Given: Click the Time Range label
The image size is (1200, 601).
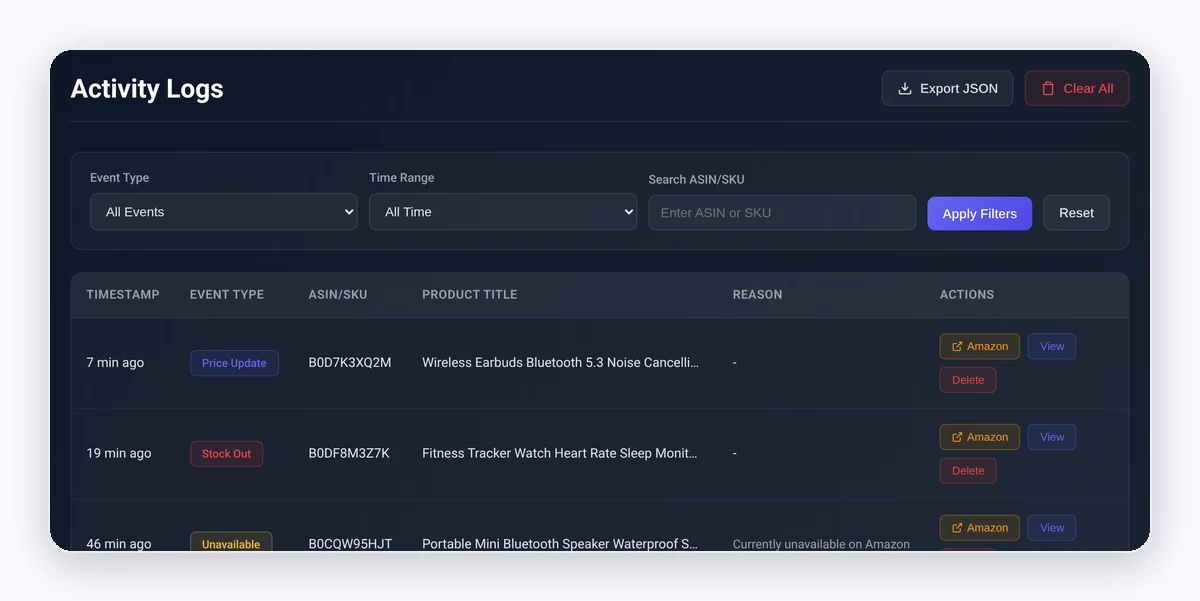Looking at the screenshot, I should click(402, 178).
